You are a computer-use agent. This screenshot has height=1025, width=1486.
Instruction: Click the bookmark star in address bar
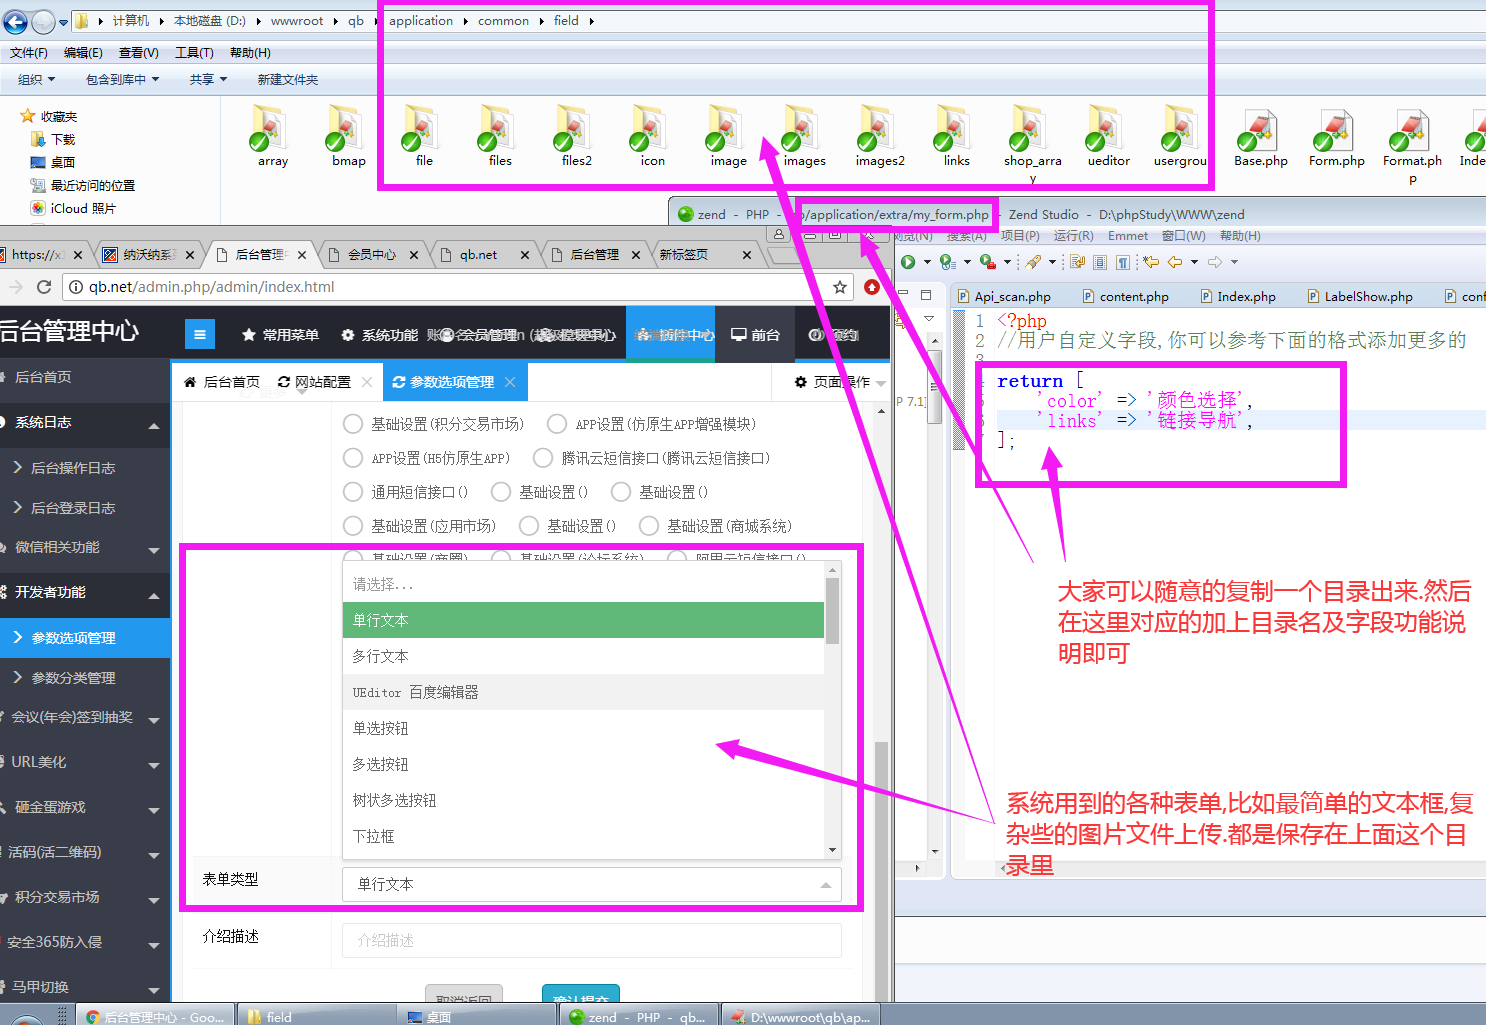(x=840, y=287)
